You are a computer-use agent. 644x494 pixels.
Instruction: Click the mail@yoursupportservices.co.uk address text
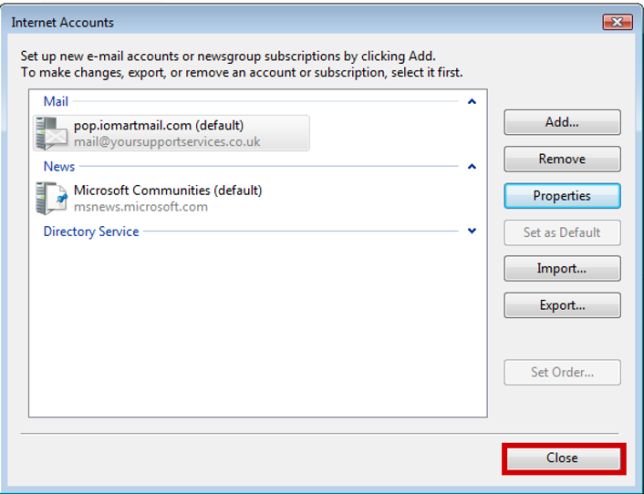(x=167, y=142)
